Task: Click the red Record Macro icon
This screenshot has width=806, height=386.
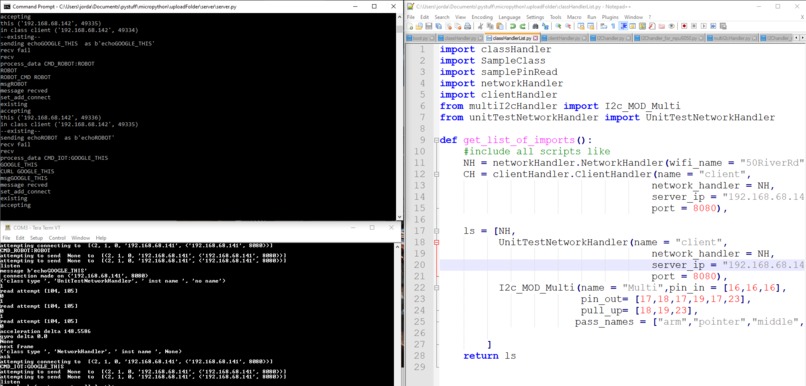Action: click(x=684, y=26)
